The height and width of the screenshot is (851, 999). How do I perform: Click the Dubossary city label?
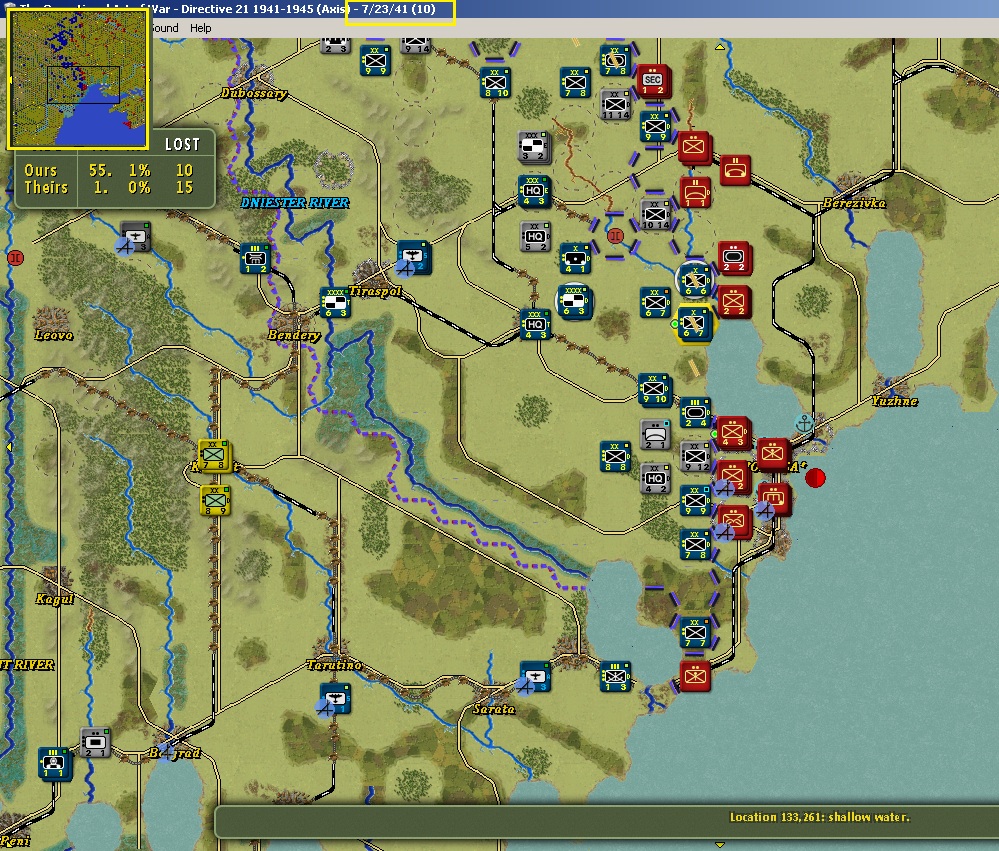click(254, 93)
